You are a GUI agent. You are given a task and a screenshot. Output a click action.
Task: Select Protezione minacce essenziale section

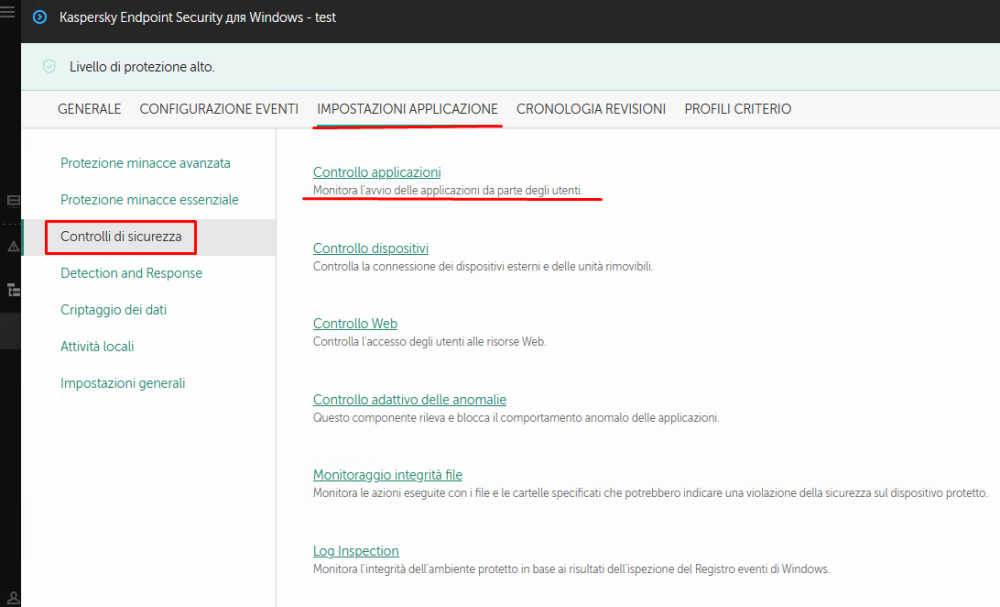(x=149, y=200)
